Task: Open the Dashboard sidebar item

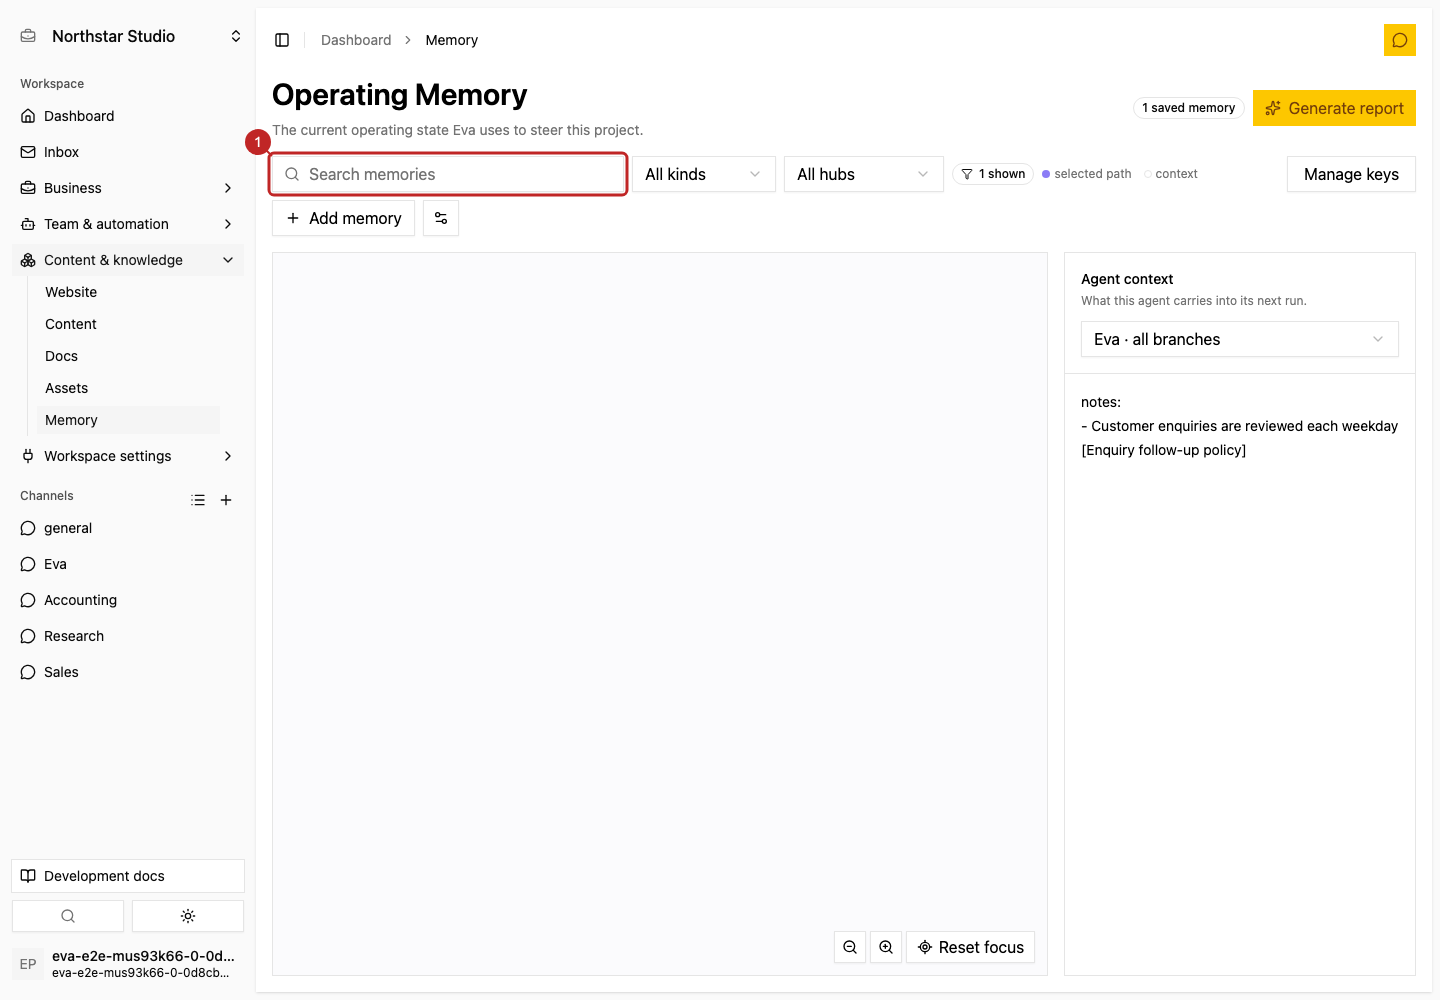Action: [128, 116]
